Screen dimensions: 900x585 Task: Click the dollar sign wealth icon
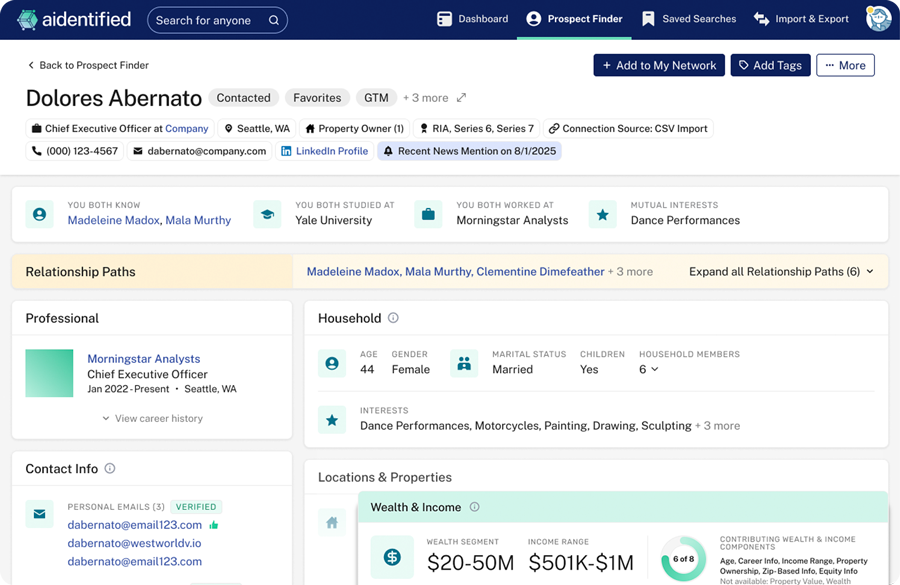[x=392, y=557]
